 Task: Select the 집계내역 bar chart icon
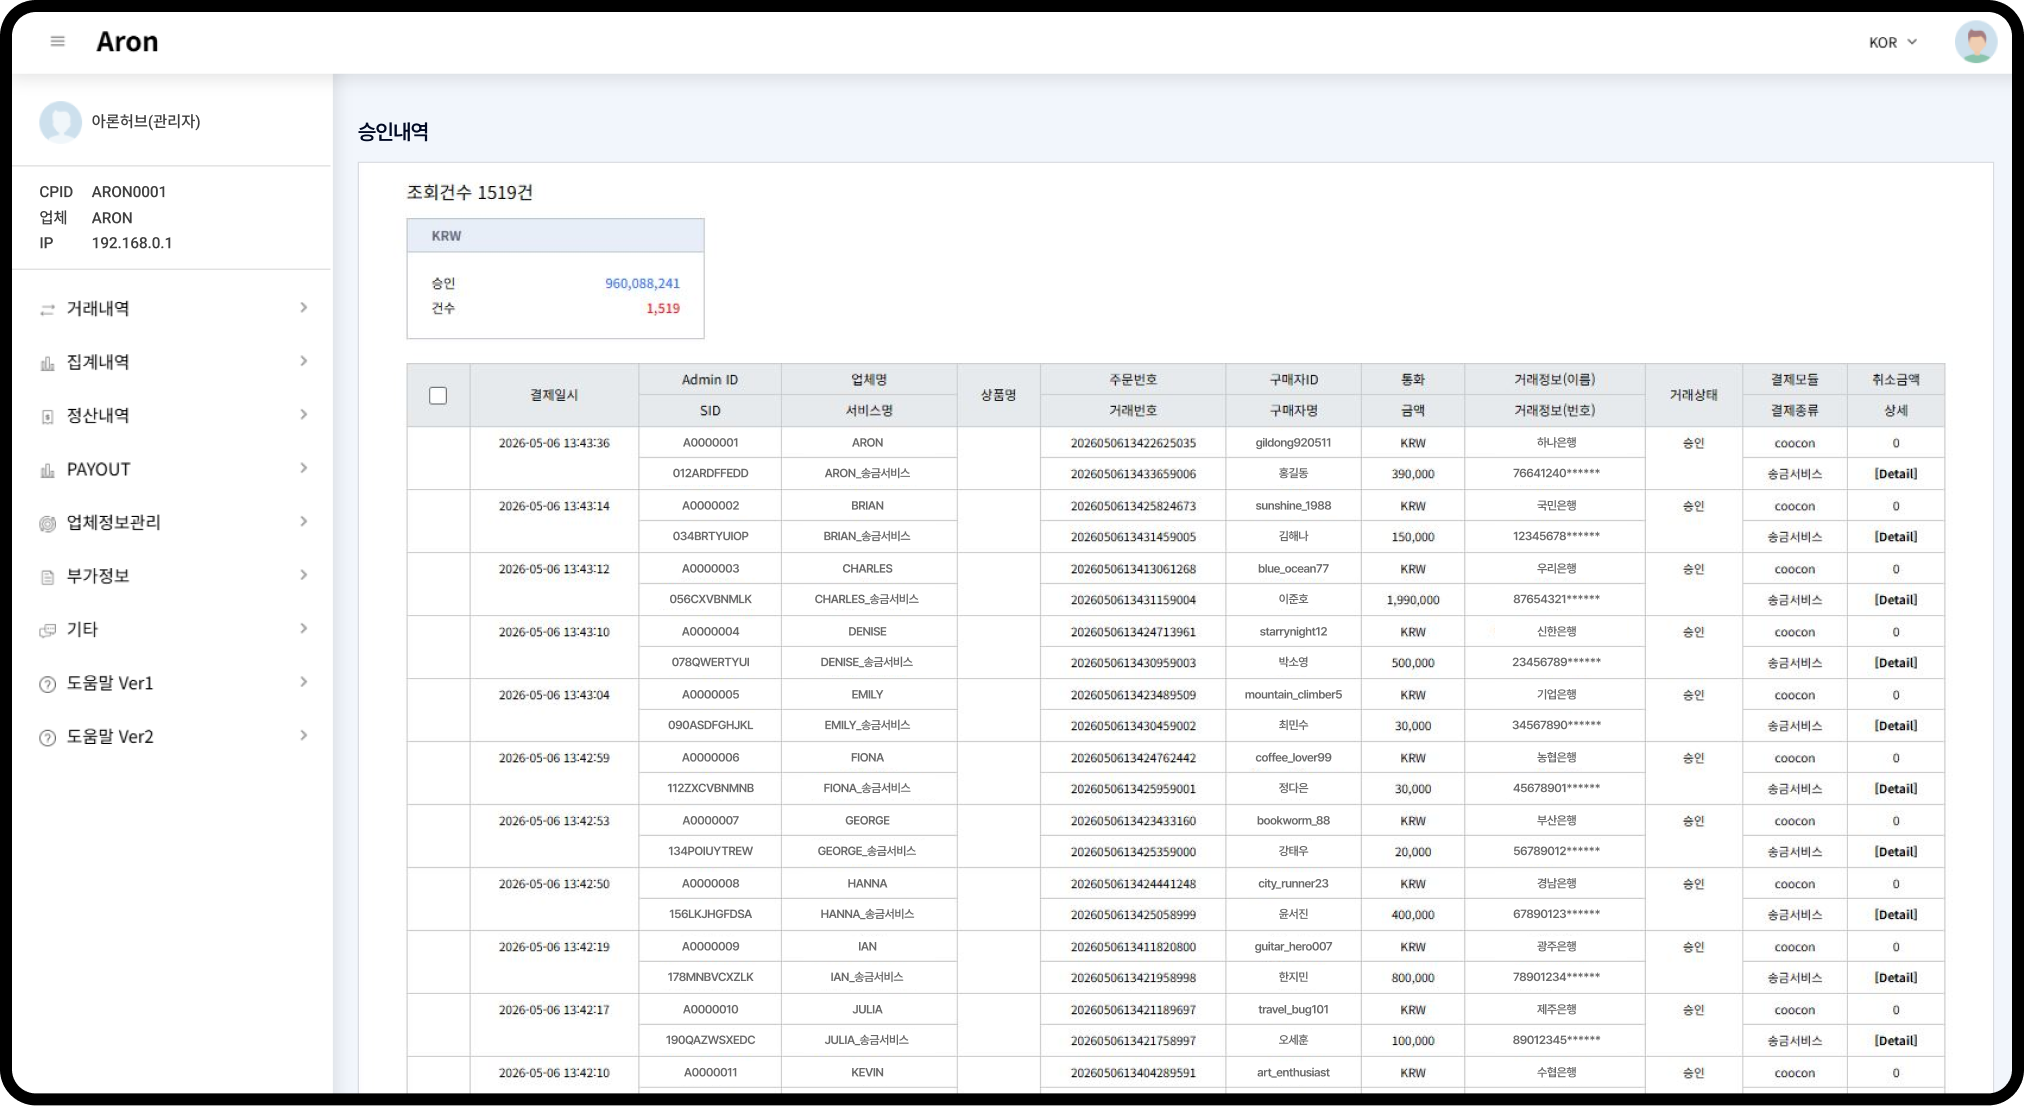click(47, 363)
